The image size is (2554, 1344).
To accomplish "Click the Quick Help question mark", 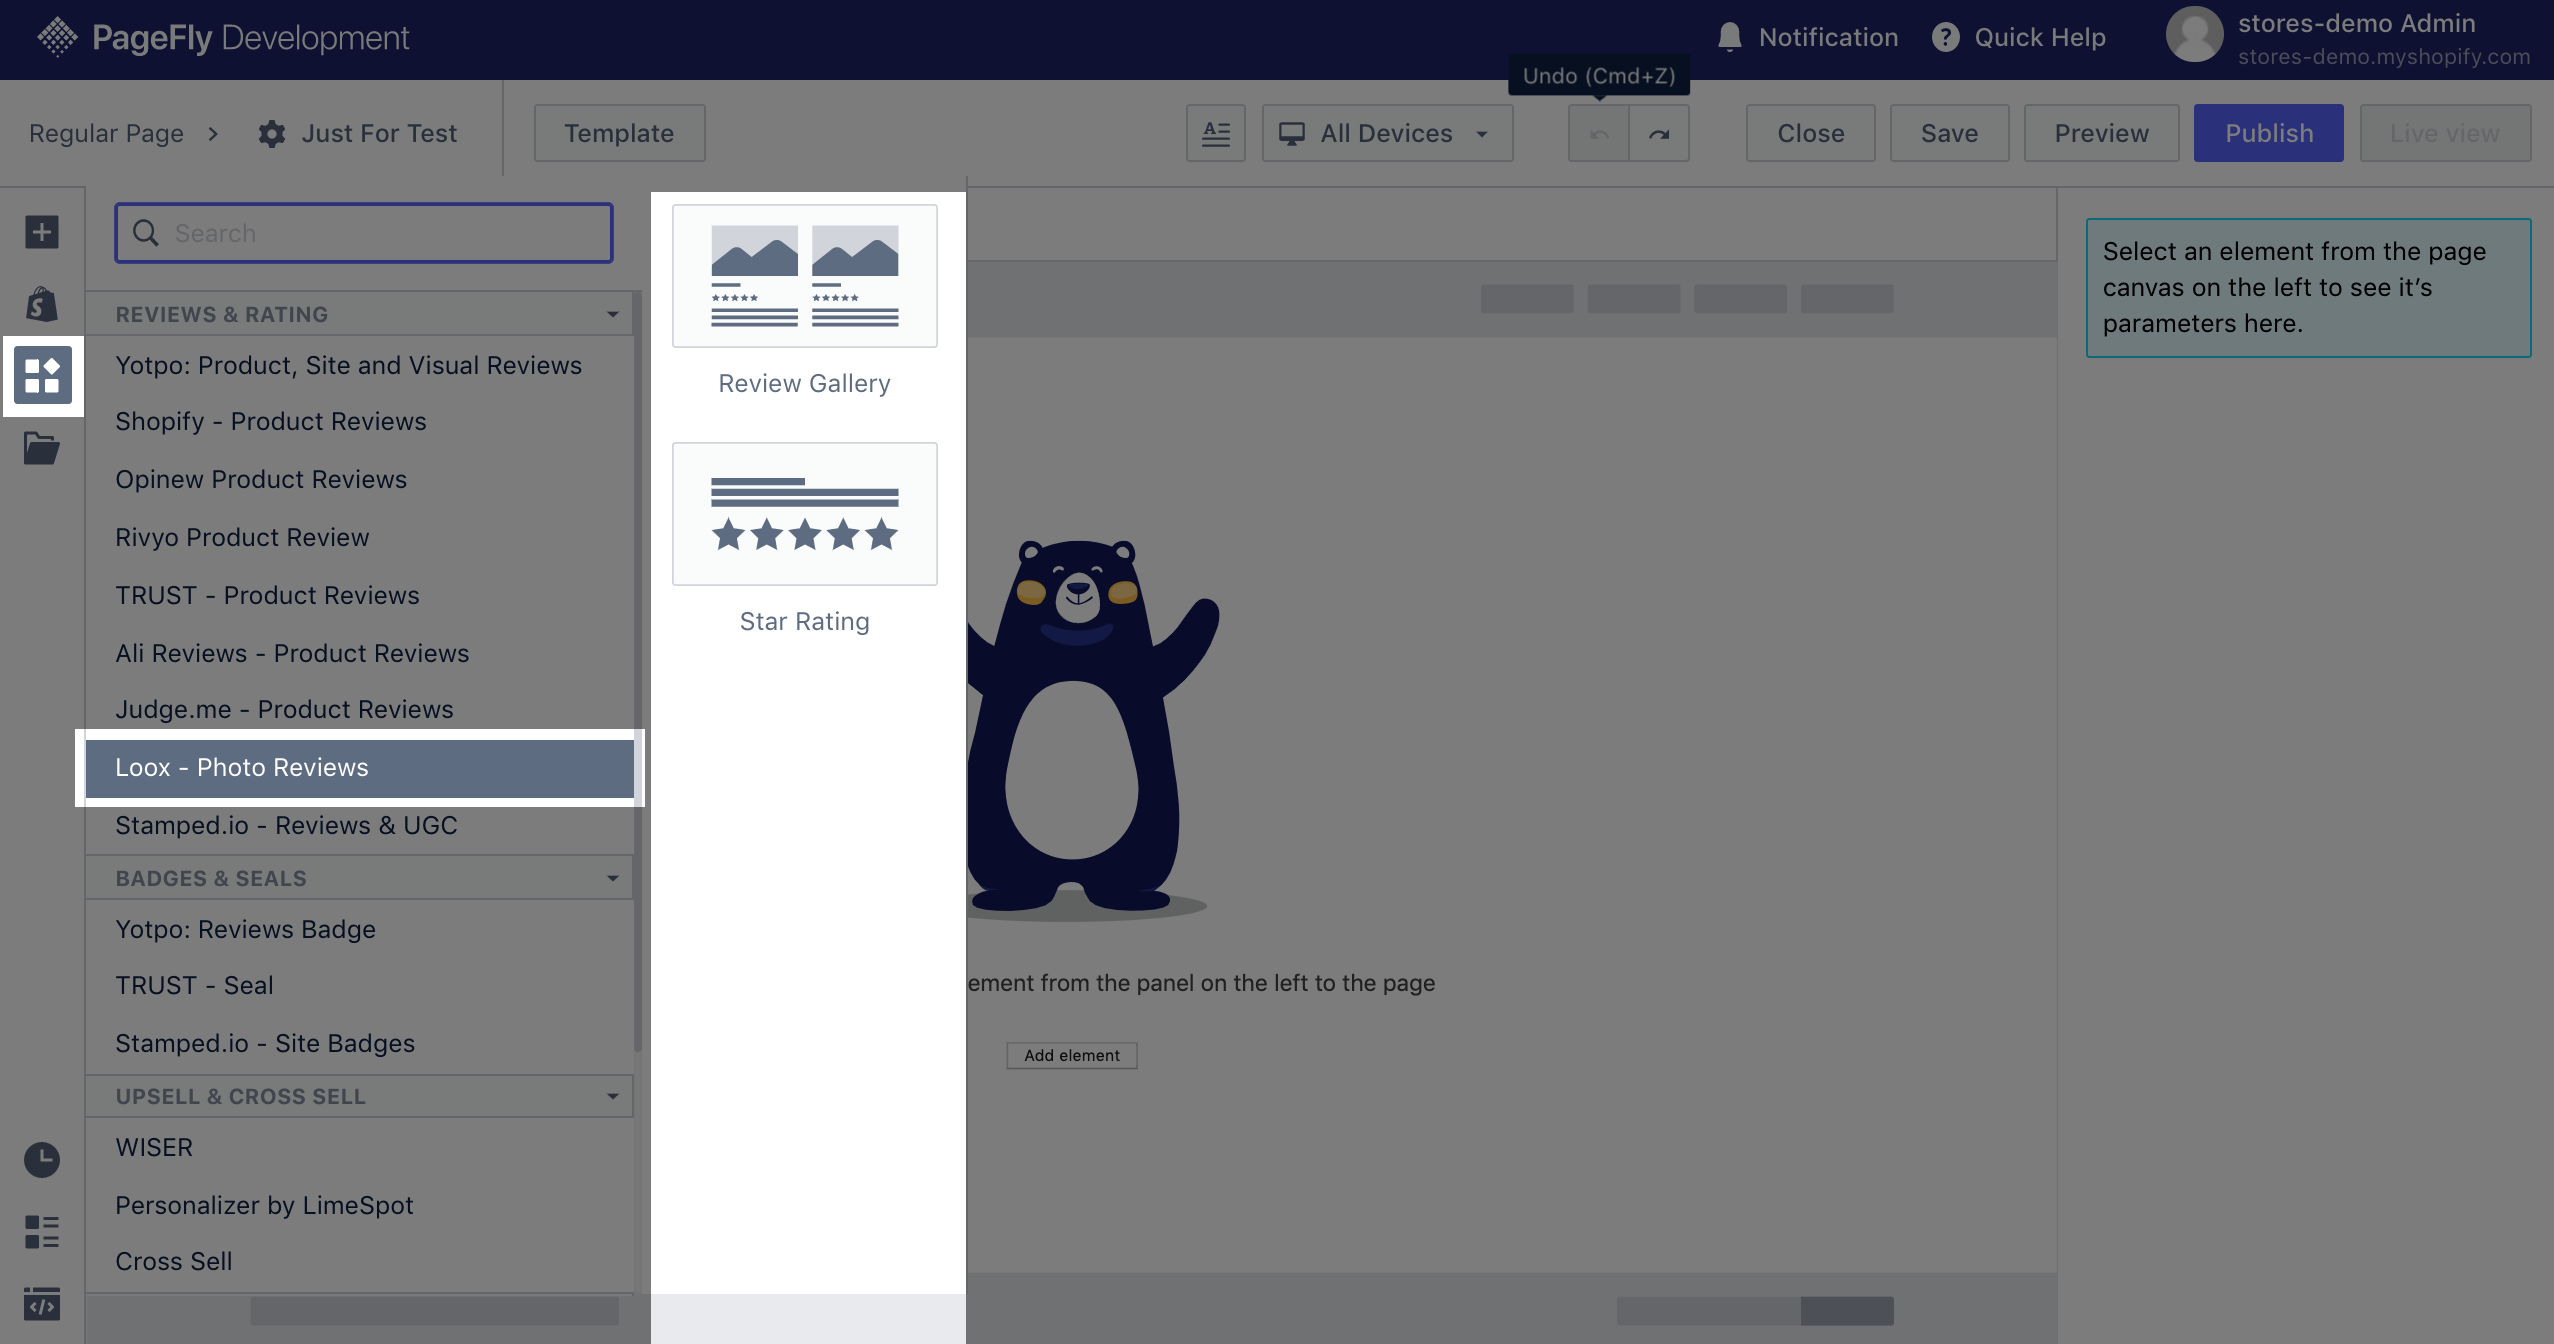I will [x=1945, y=37].
